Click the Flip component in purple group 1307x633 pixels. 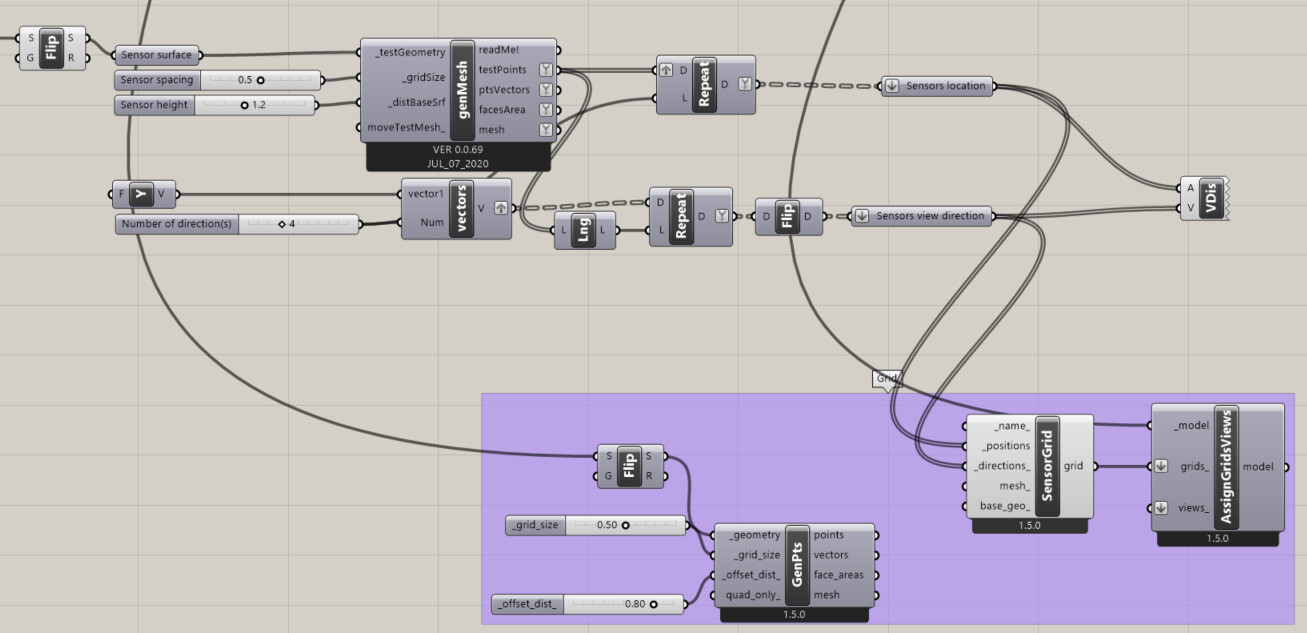pyautogui.click(x=630, y=466)
